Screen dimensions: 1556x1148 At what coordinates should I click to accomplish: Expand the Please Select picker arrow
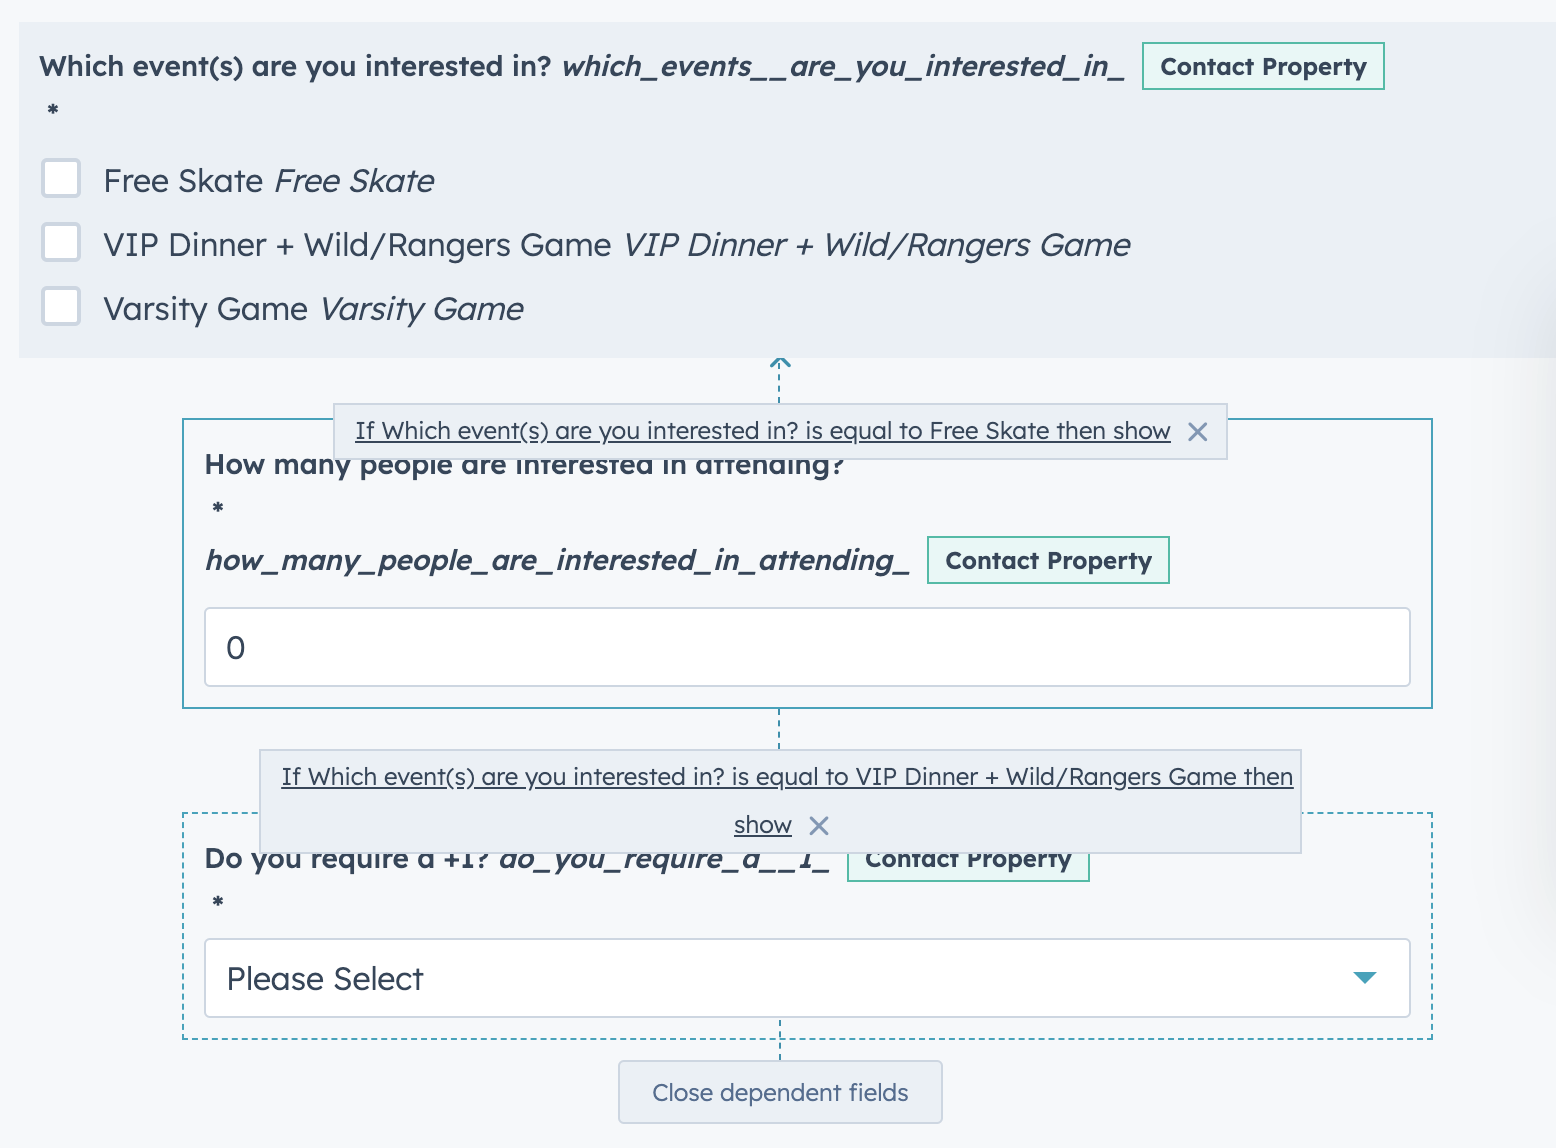[x=1363, y=978]
